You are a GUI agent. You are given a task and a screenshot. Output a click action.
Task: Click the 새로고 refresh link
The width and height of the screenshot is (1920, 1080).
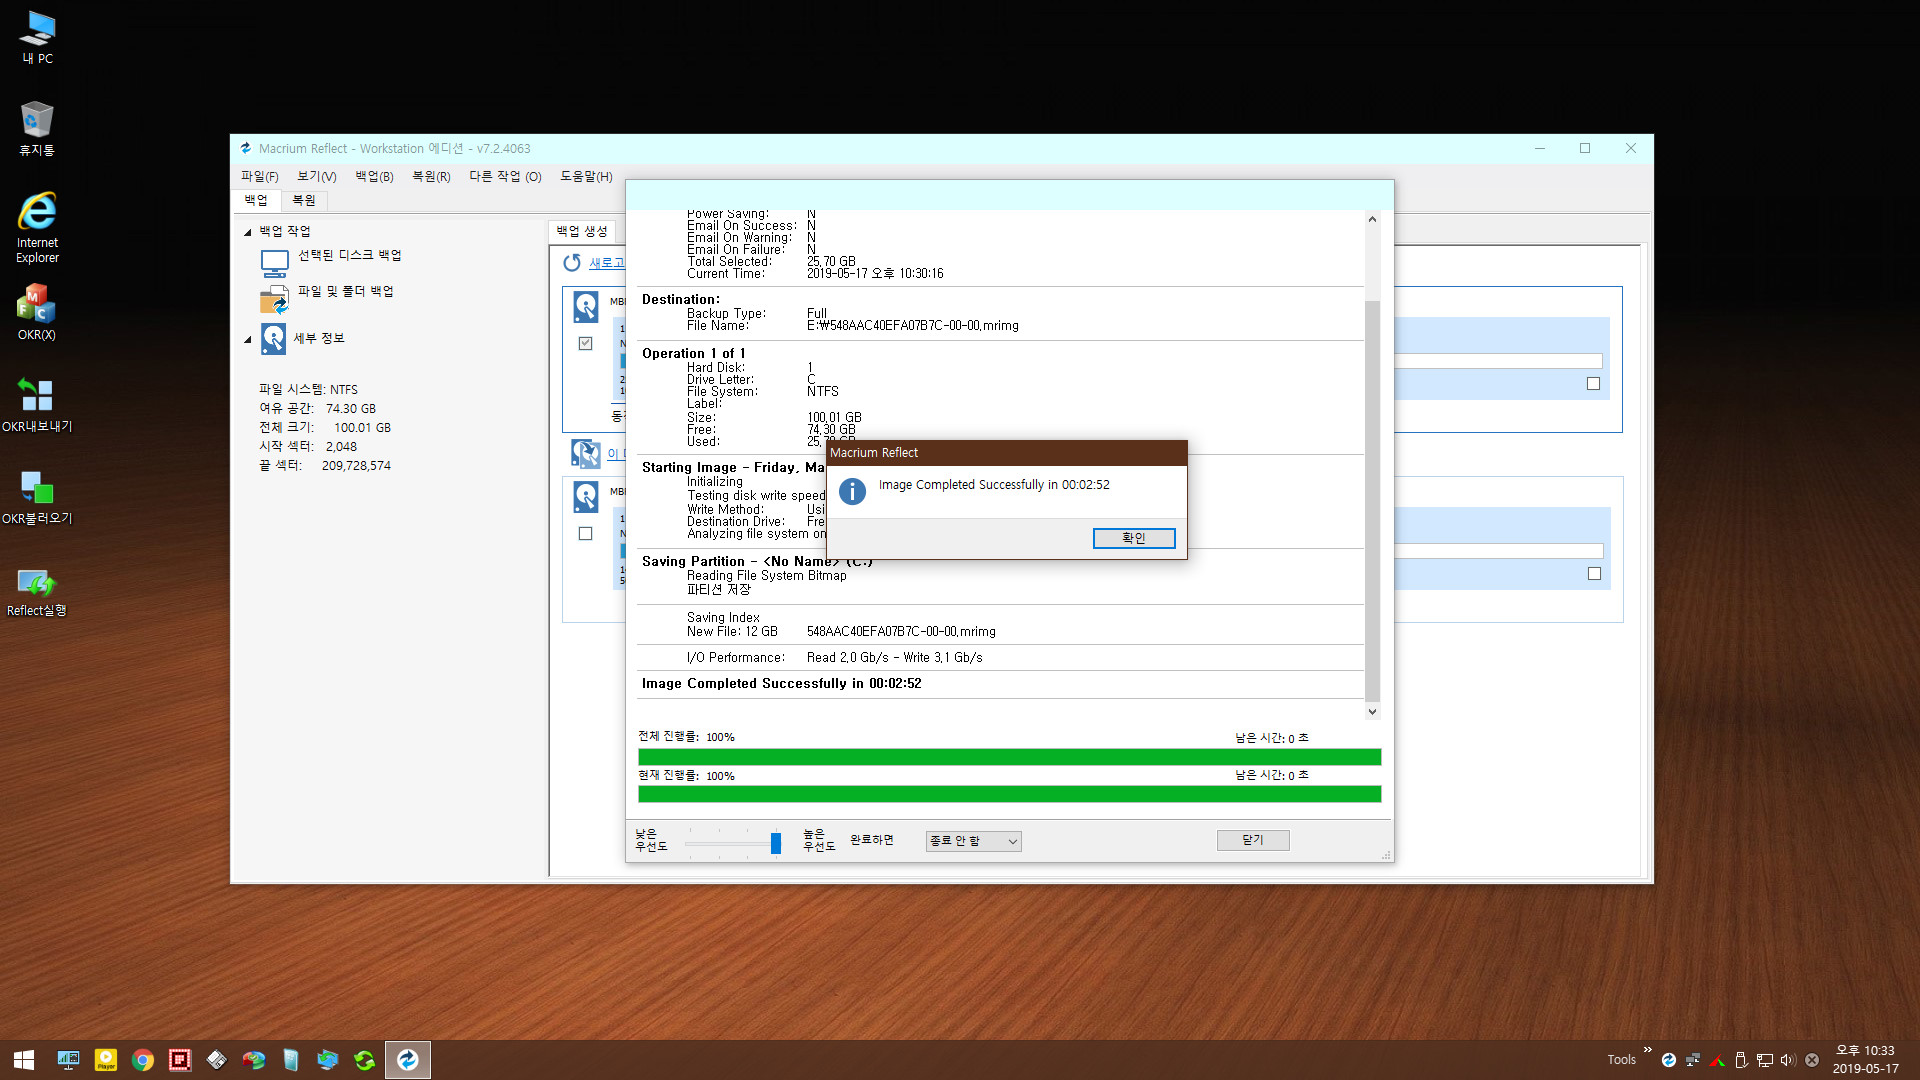click(x=606, y=263)
